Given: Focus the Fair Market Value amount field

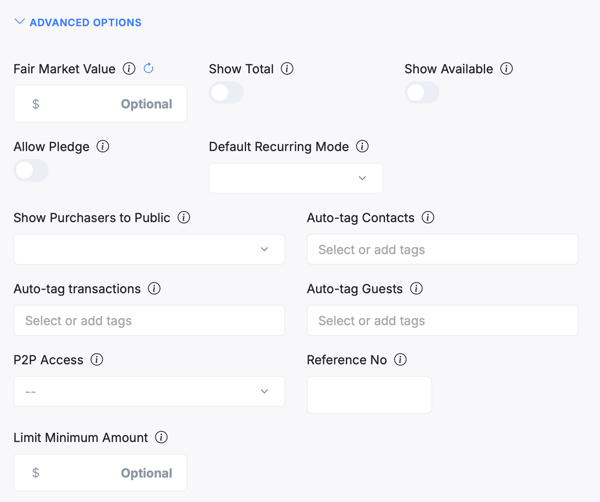Looking at the screenshot, I should [x=100, y=104].
